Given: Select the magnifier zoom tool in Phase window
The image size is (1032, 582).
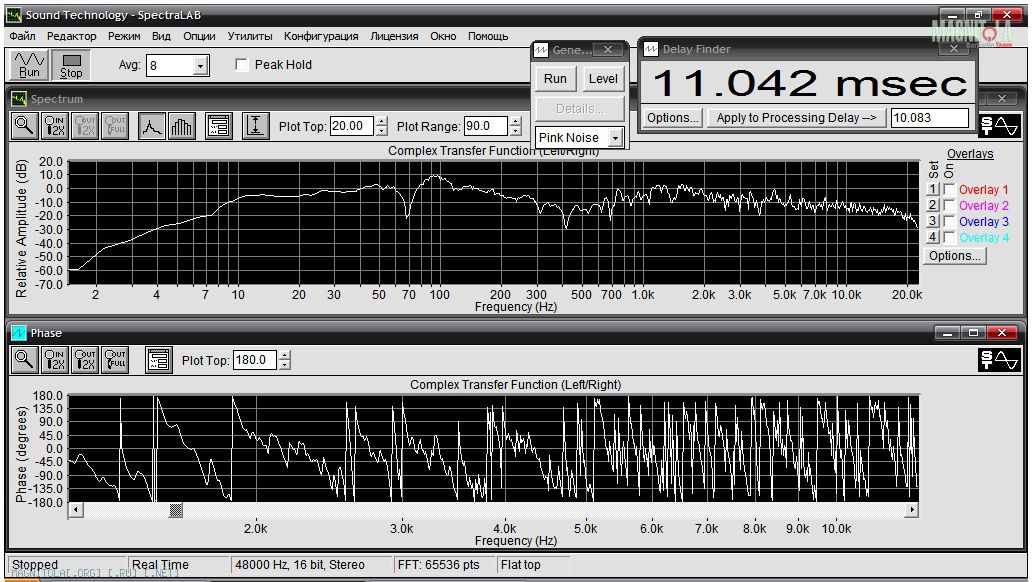Looking at the screenshot, I should click(x=24, y=359).
